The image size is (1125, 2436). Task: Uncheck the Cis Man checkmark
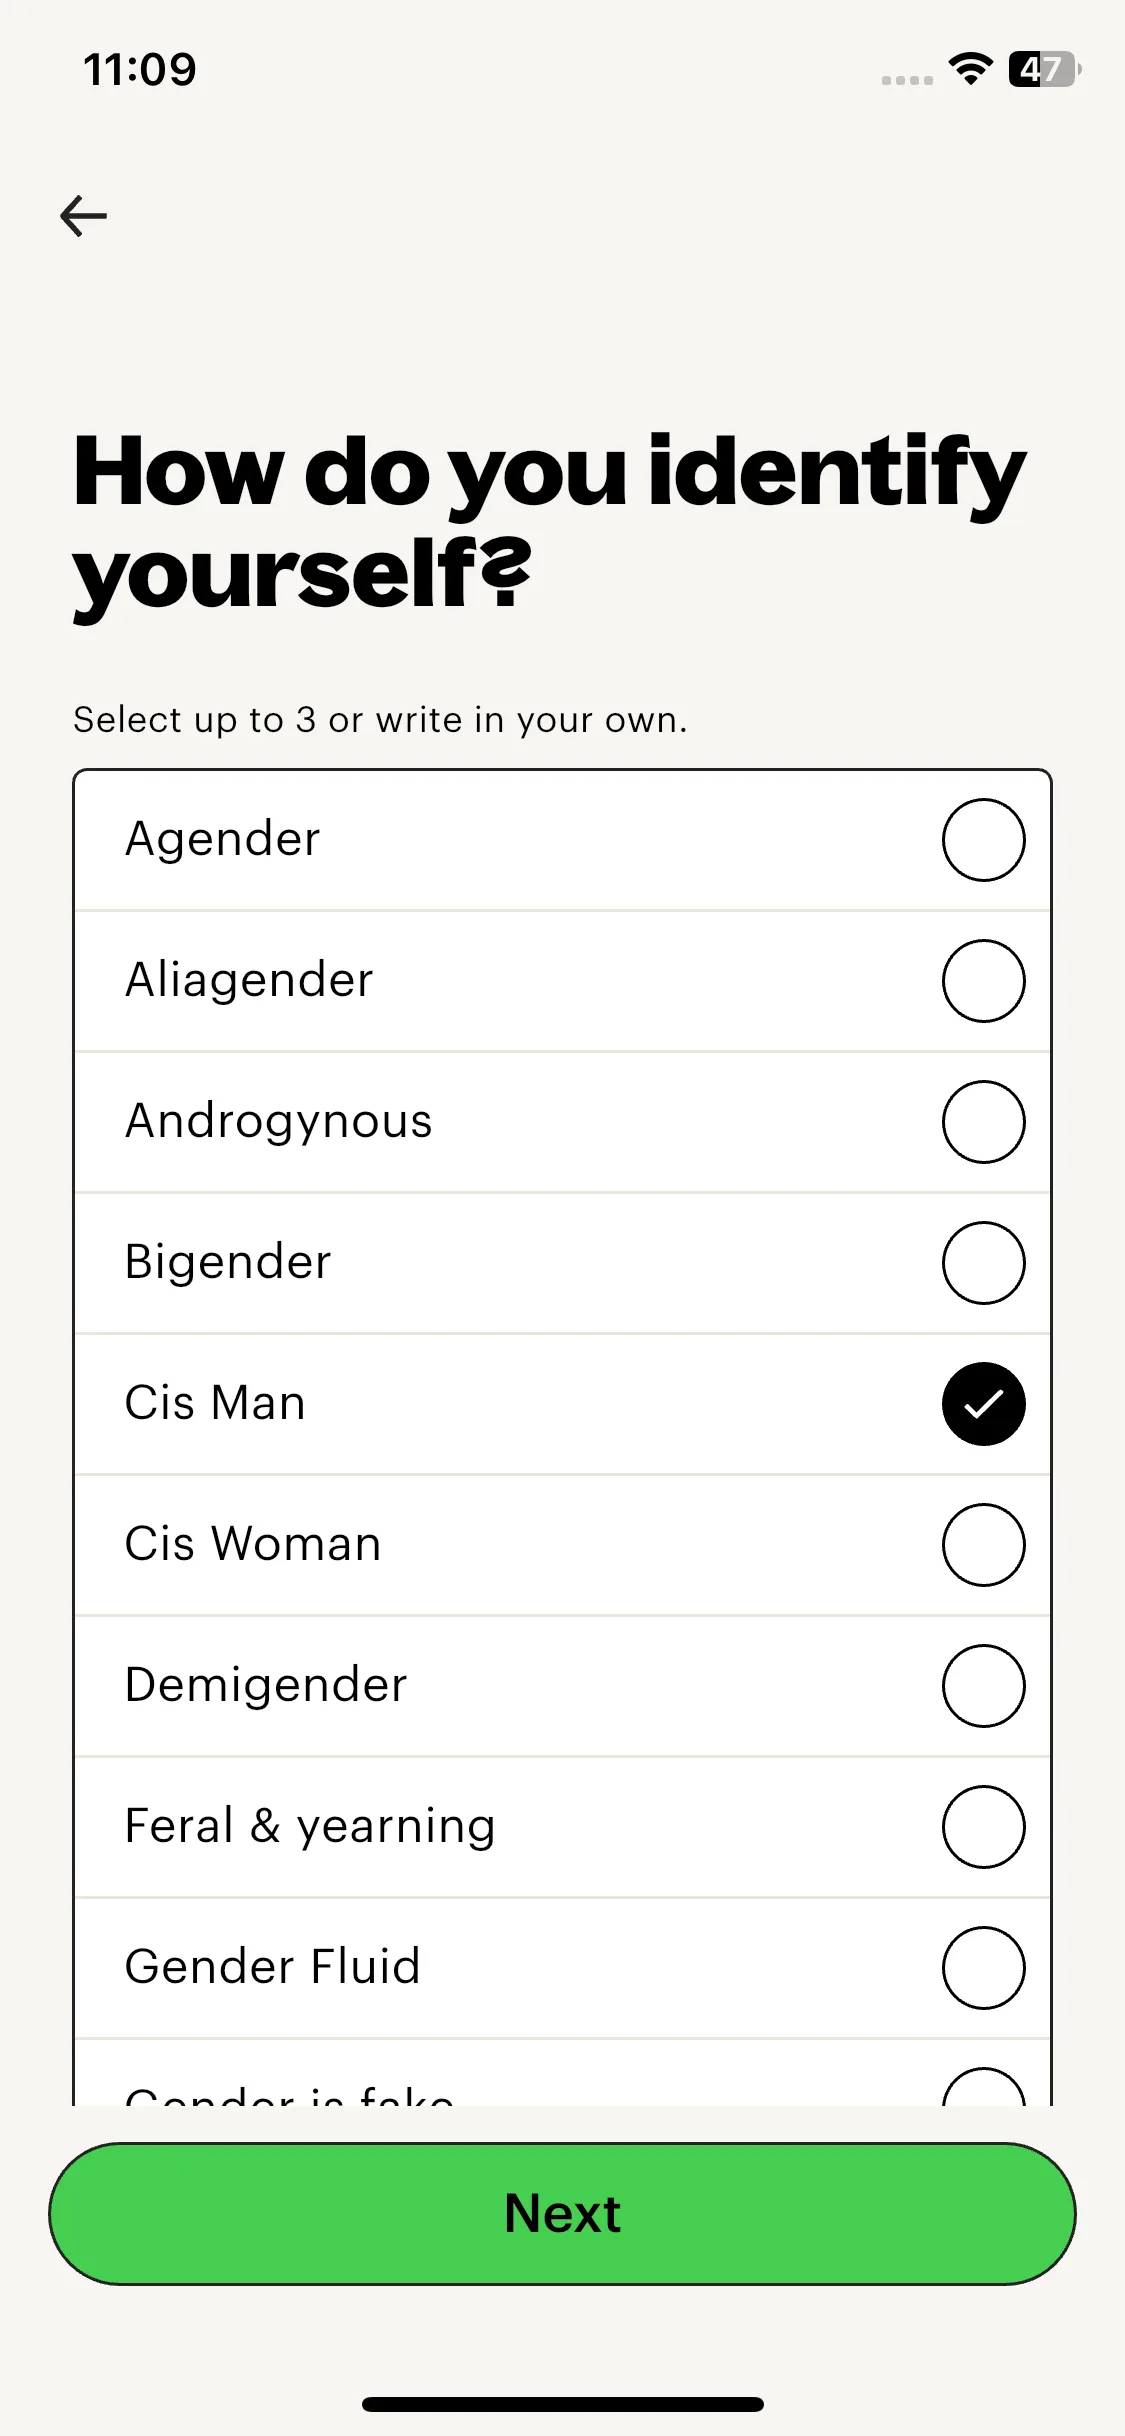(x=983, y=1404)
